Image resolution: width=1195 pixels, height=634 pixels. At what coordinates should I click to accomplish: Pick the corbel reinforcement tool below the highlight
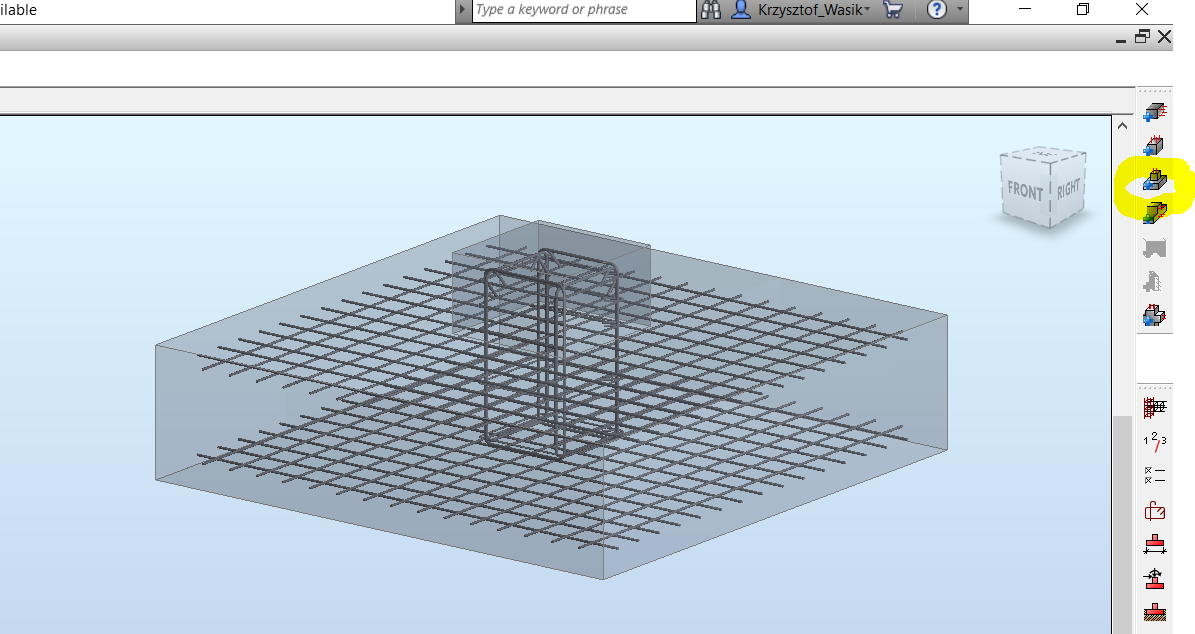click(1154, 211)
